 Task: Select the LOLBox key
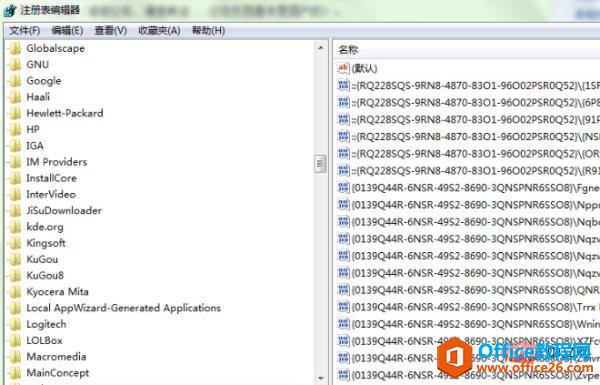(44, 341)
